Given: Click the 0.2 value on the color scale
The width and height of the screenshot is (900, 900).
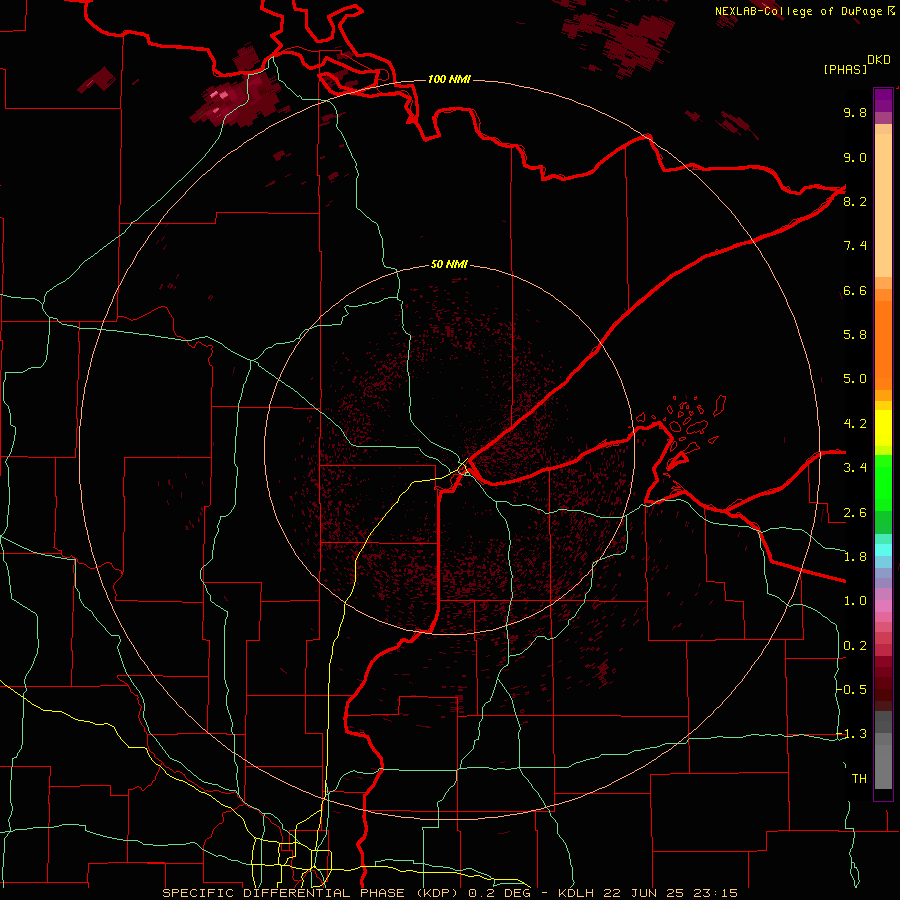Looking at the screenshot, I should coord(855,646).
